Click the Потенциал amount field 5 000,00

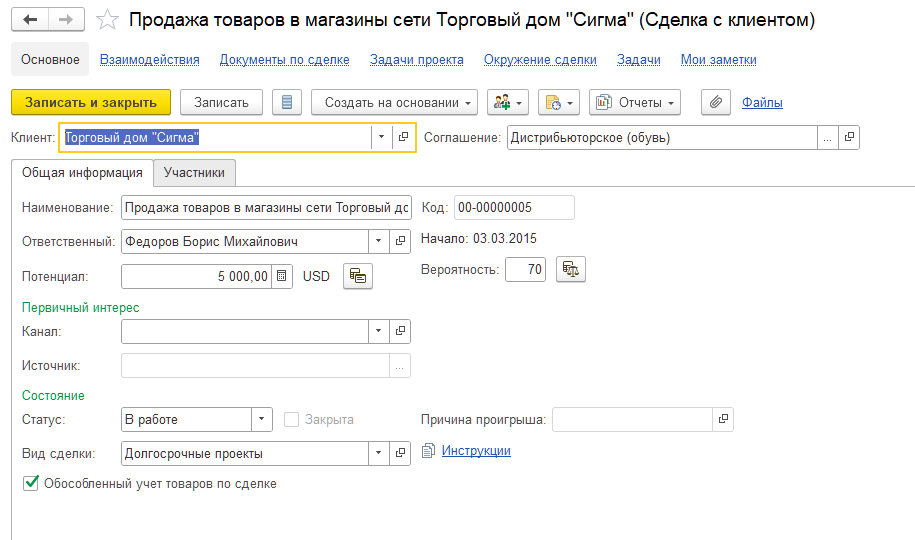tap(196, 276)
